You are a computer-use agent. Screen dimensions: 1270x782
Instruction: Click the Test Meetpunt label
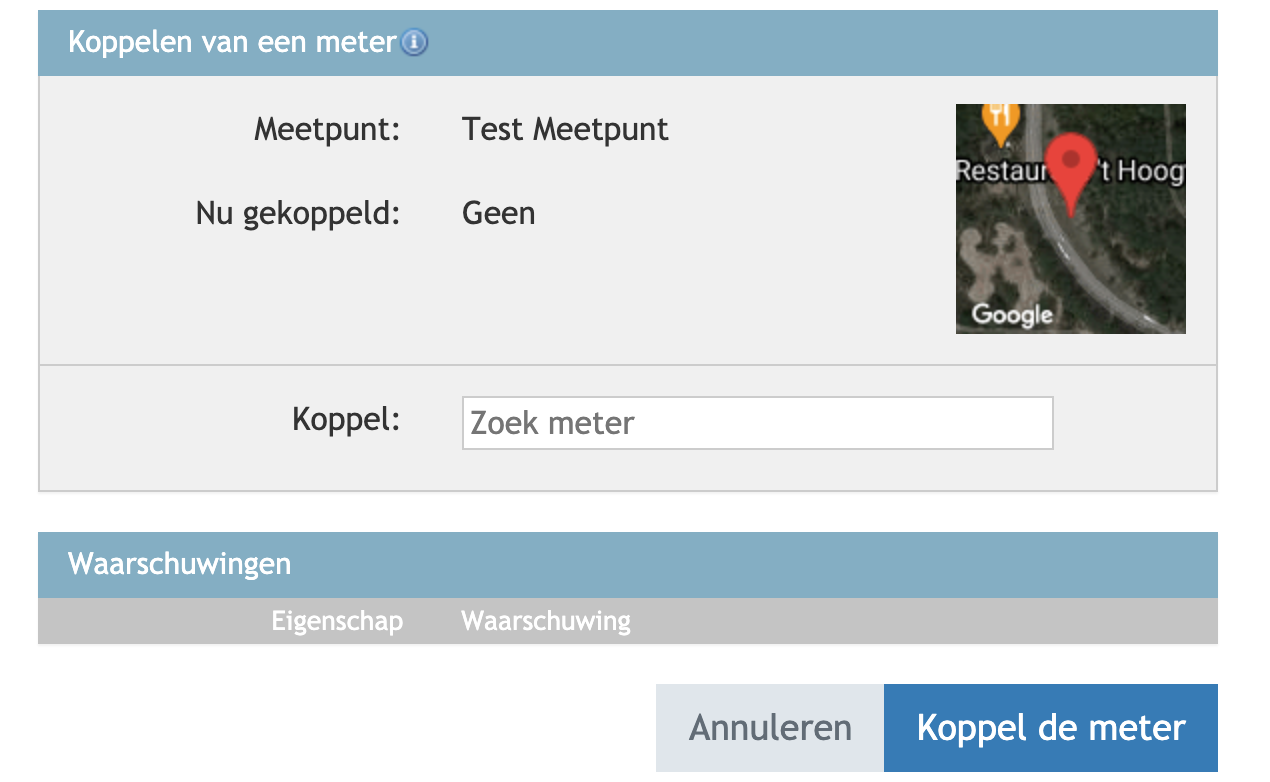coord(565,129)
